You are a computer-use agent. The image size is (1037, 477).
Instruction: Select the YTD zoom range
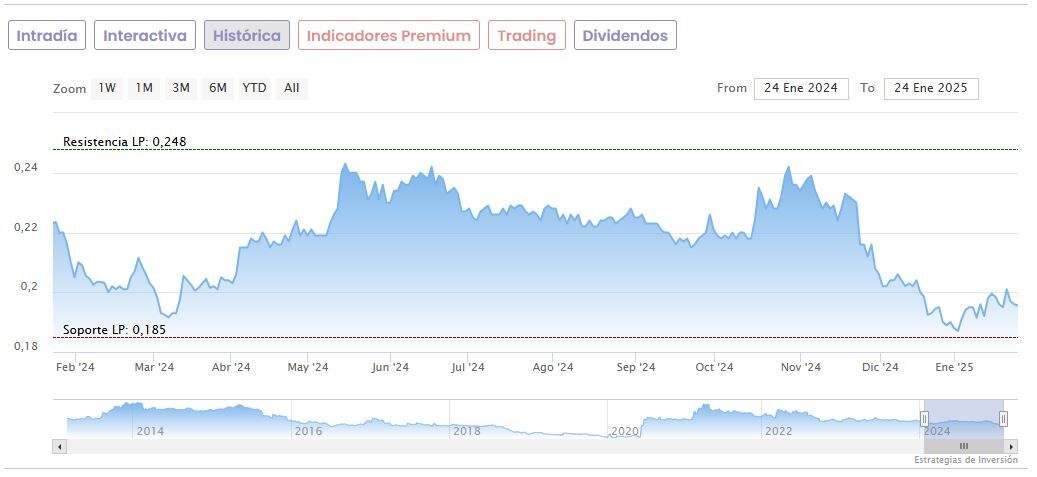pos(255,88)
